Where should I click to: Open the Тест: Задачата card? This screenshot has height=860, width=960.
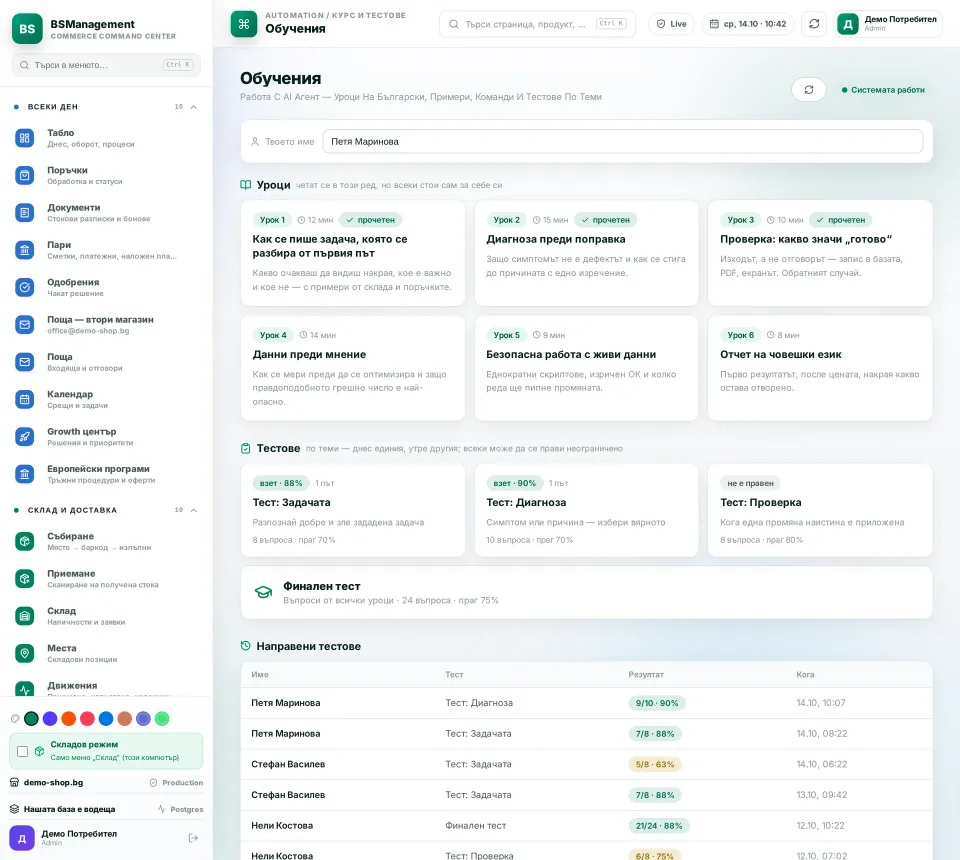pyautogui.click(x=353, y=510)
